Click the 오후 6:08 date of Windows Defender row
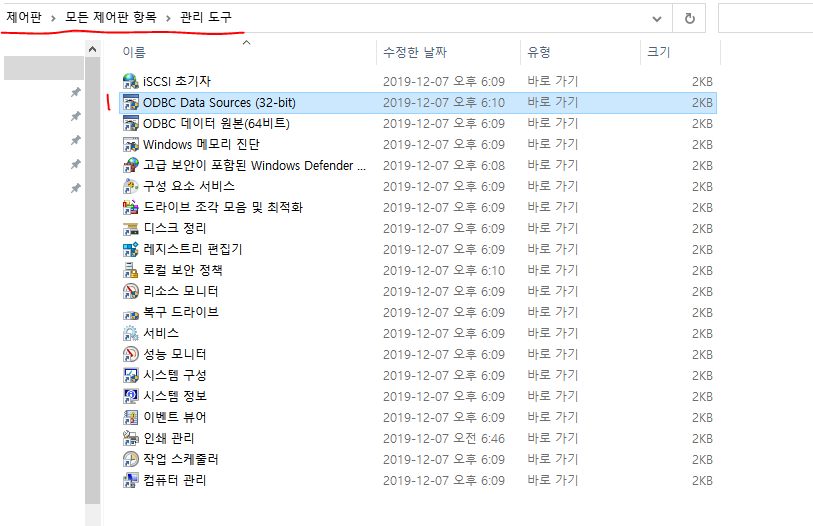The image size is (813, 526). click(444, 165)
